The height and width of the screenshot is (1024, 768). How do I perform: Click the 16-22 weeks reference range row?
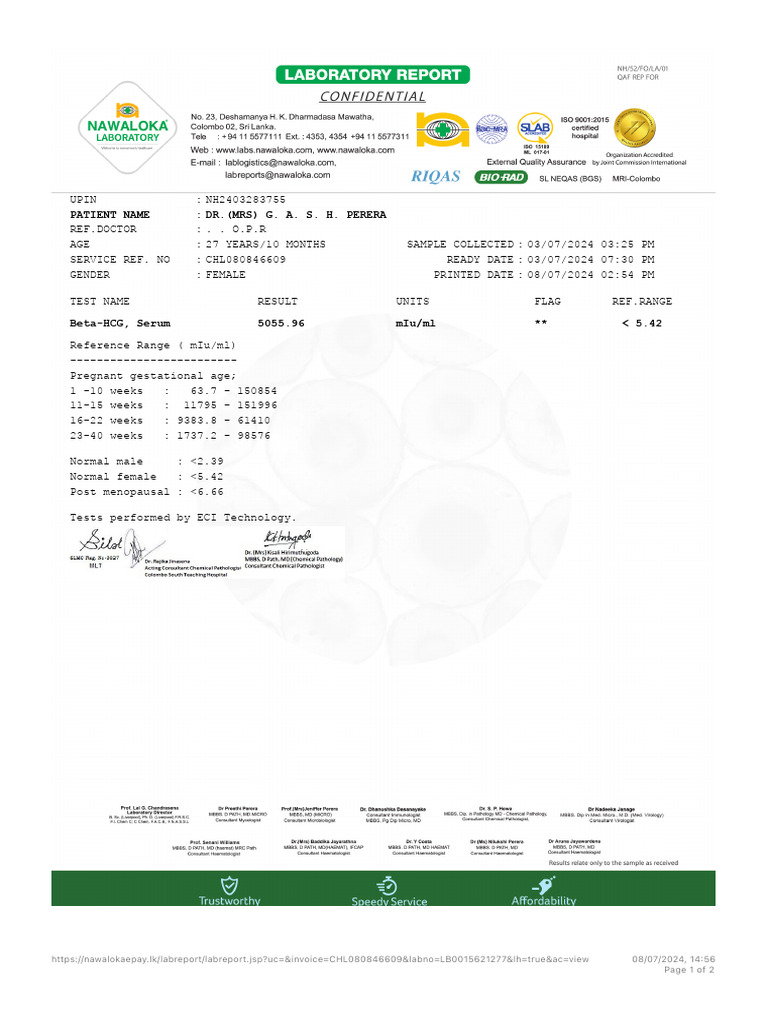pos(170,421)
